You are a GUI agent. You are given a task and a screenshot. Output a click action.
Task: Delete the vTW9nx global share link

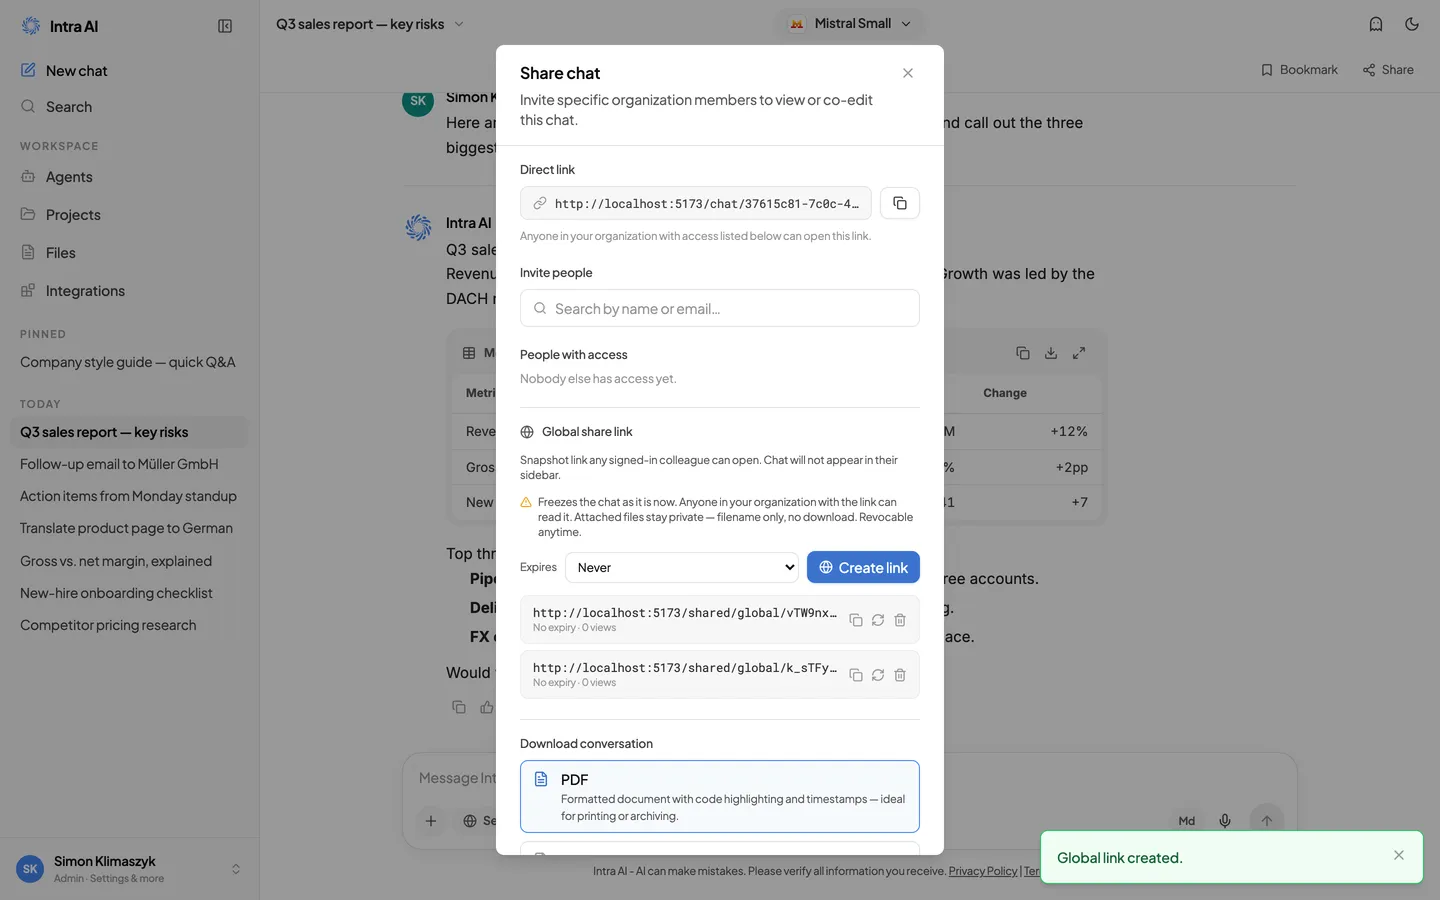(900, 620)
